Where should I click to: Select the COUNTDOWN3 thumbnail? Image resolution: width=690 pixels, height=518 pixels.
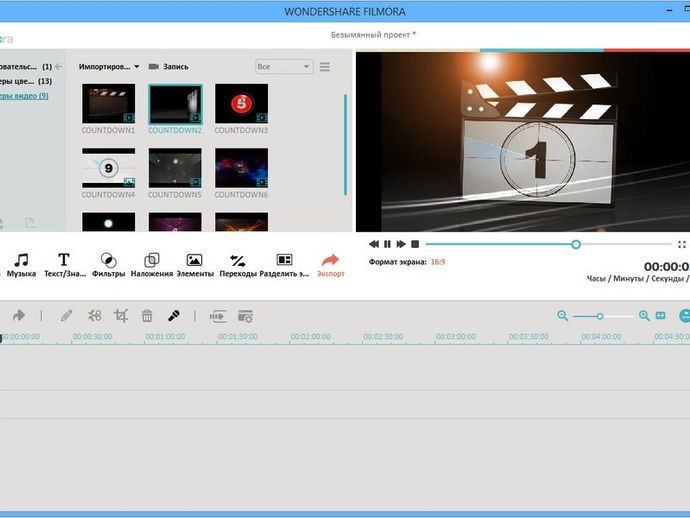pos(241,104)
